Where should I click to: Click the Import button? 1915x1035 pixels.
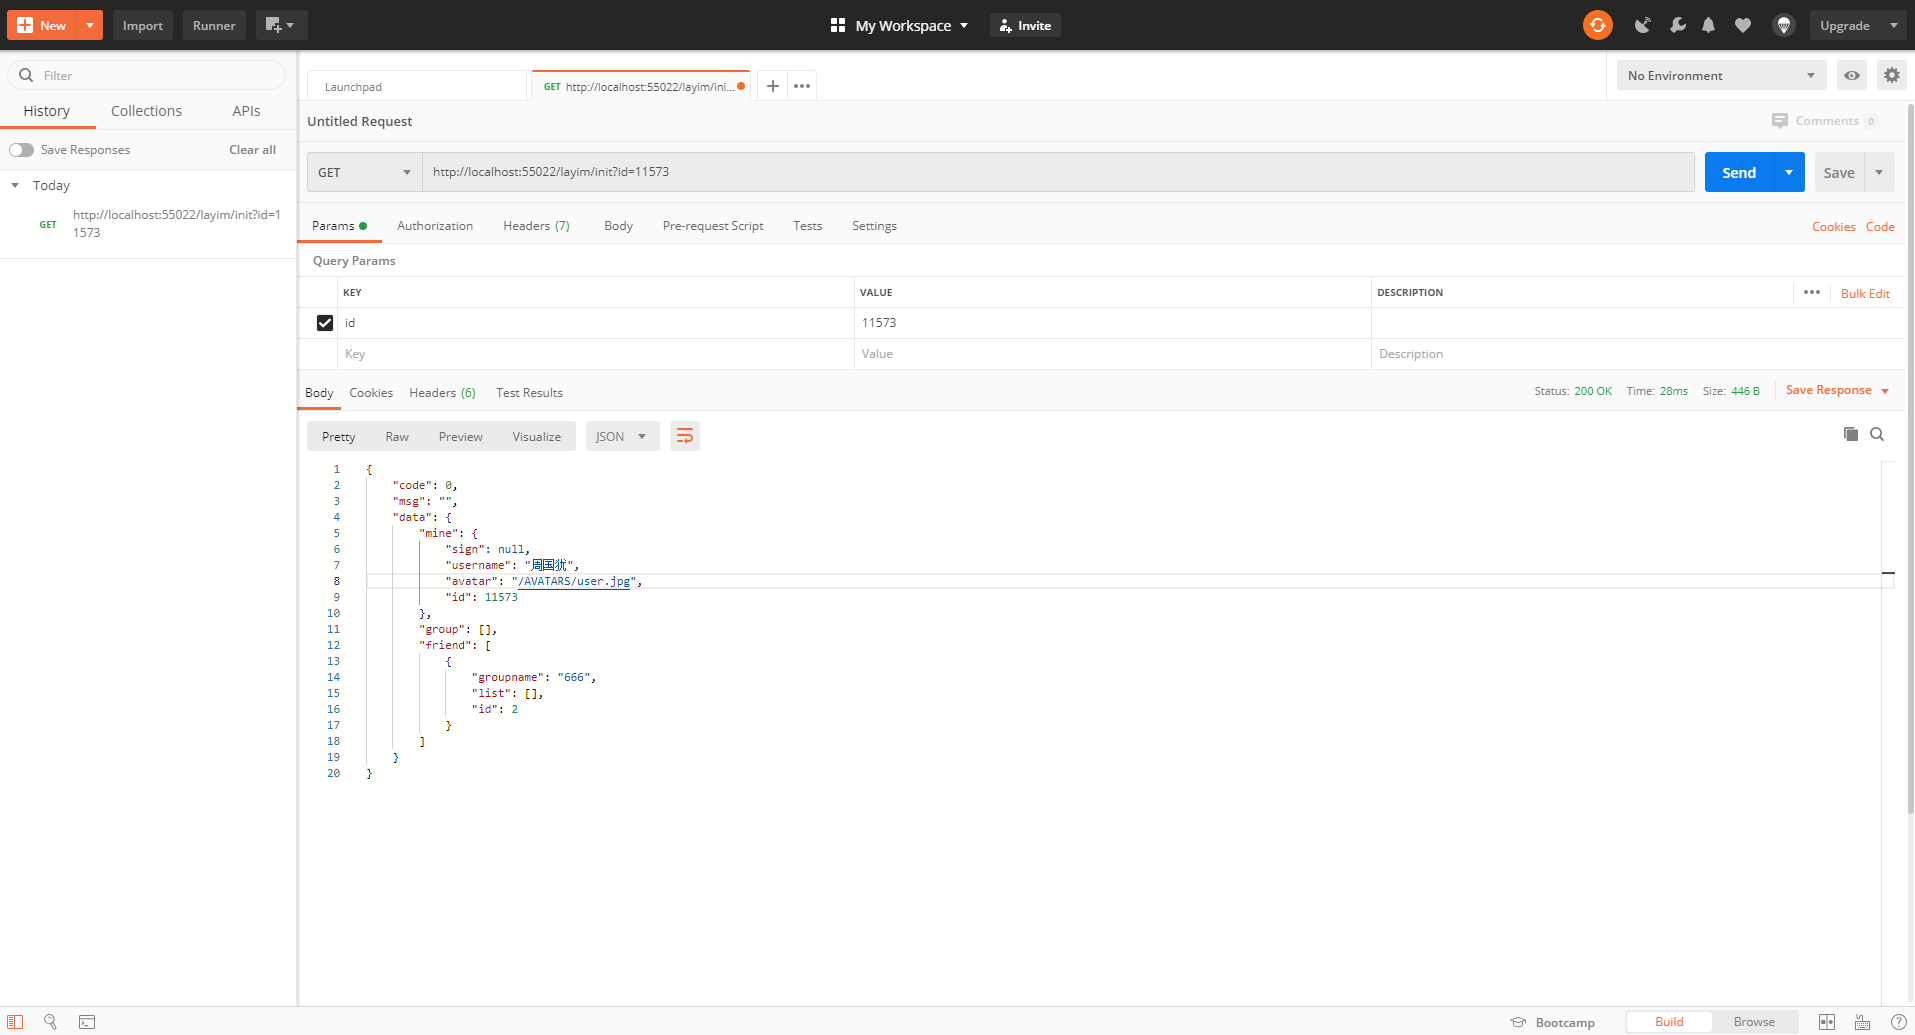point(143,25)
